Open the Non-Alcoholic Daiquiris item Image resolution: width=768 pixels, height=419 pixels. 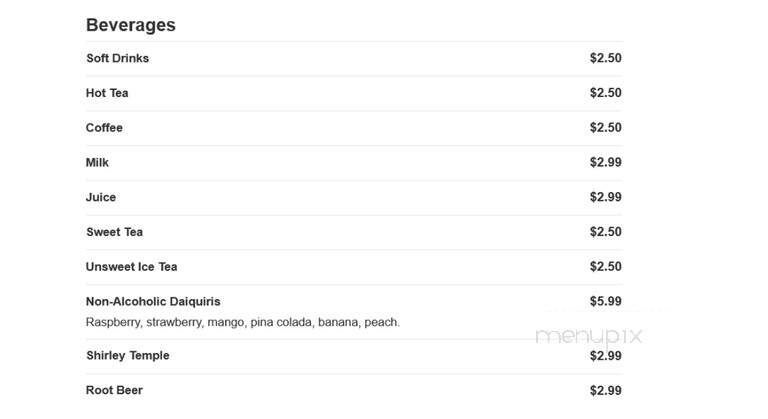tap(153, 302)
